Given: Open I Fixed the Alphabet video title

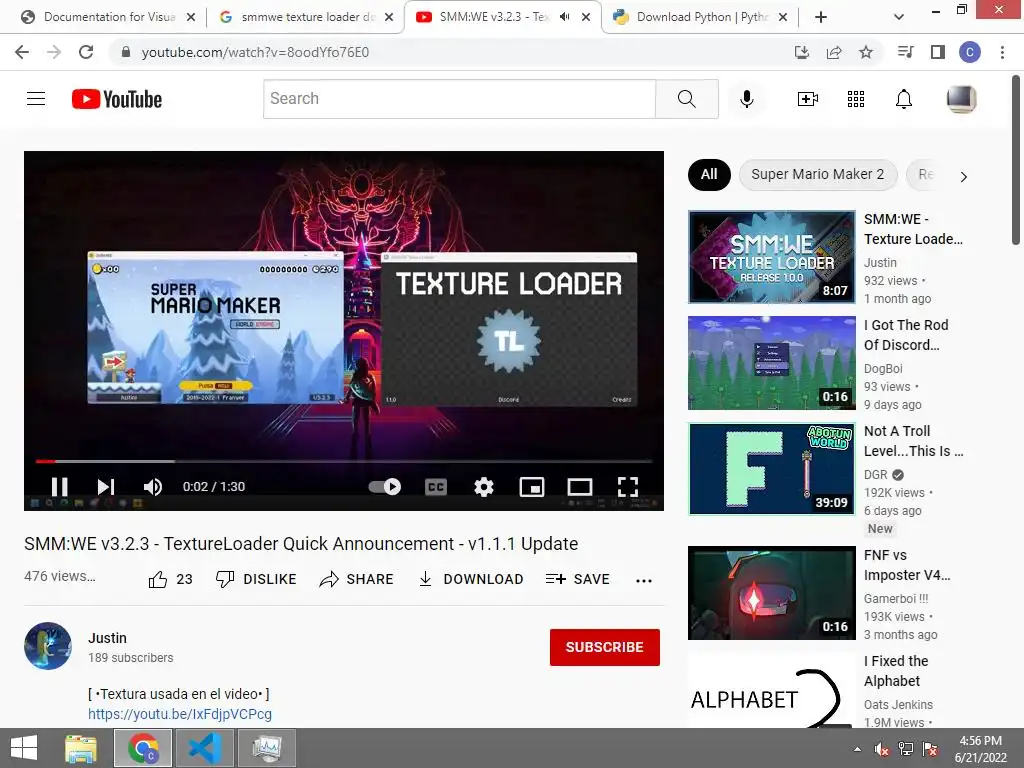Looking at the screenshot, I should pyautogui.click(x=896, y=671).
